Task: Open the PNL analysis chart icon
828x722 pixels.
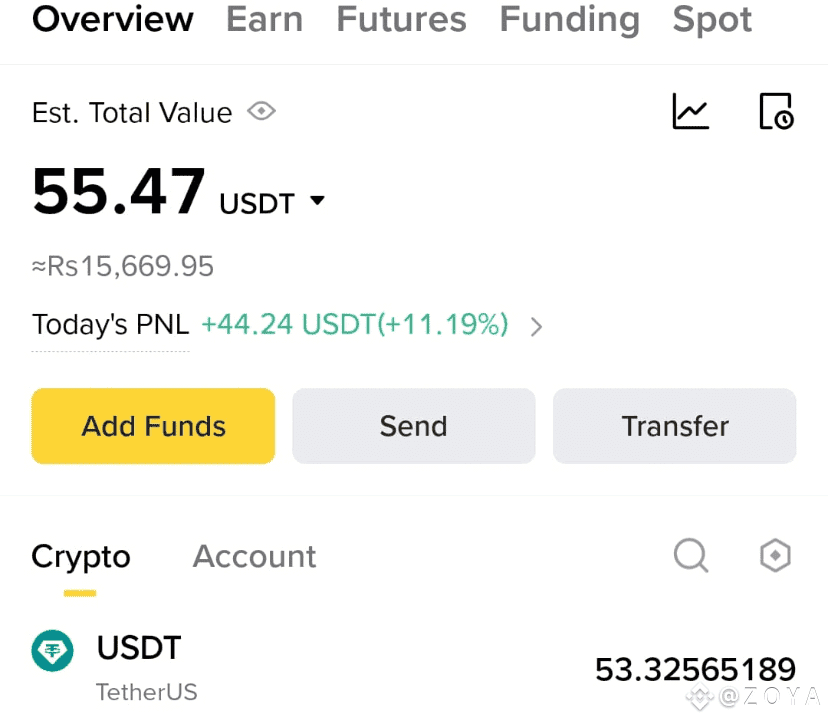Action: (690, 111)
